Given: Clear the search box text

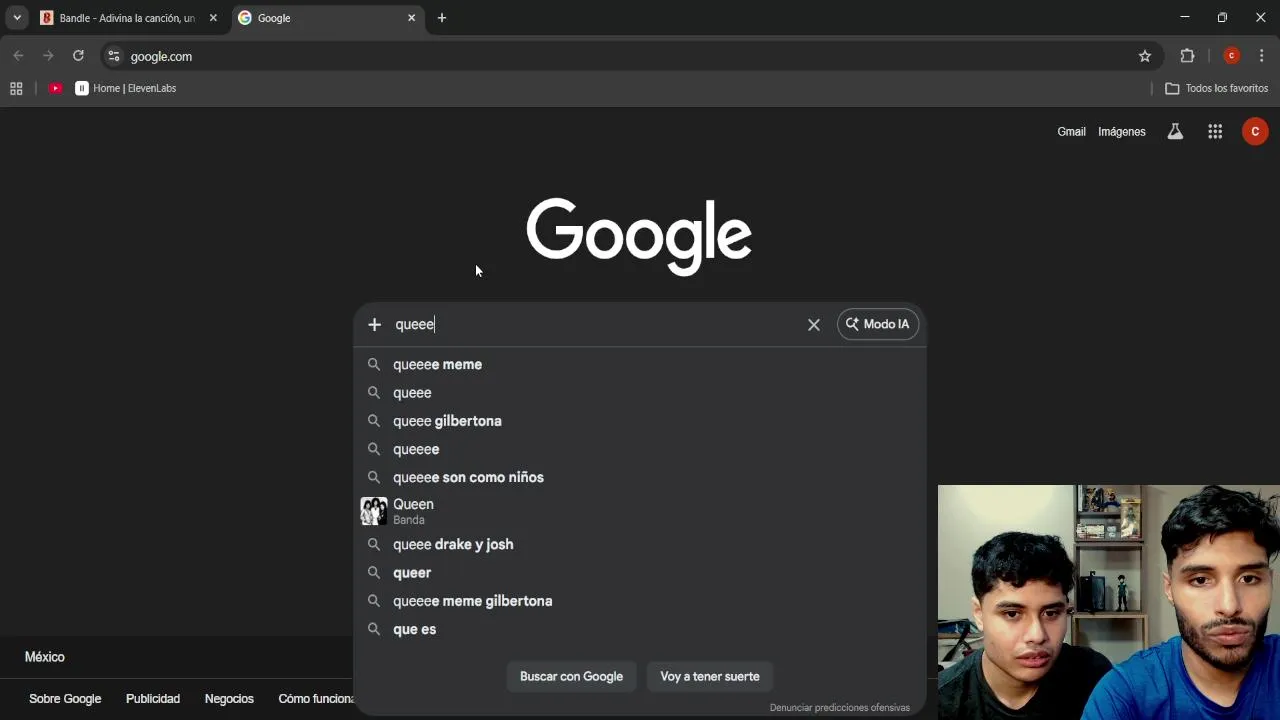Looking at the screenshot, I should coord(814,324).
